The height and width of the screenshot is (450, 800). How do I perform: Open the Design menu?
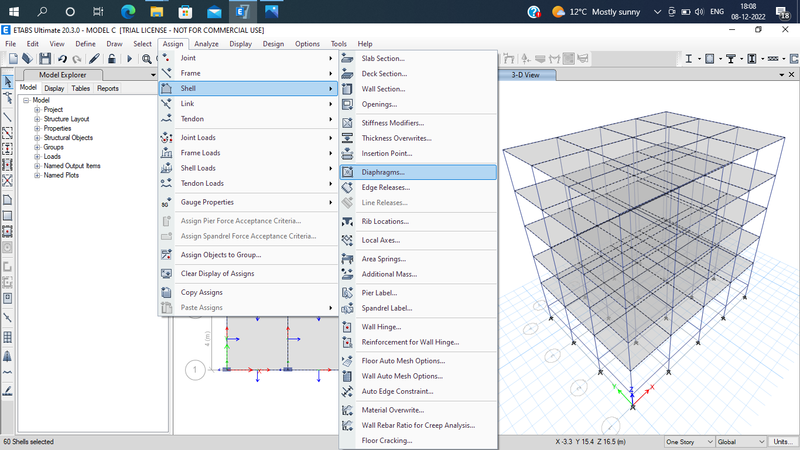pos(273,44)
